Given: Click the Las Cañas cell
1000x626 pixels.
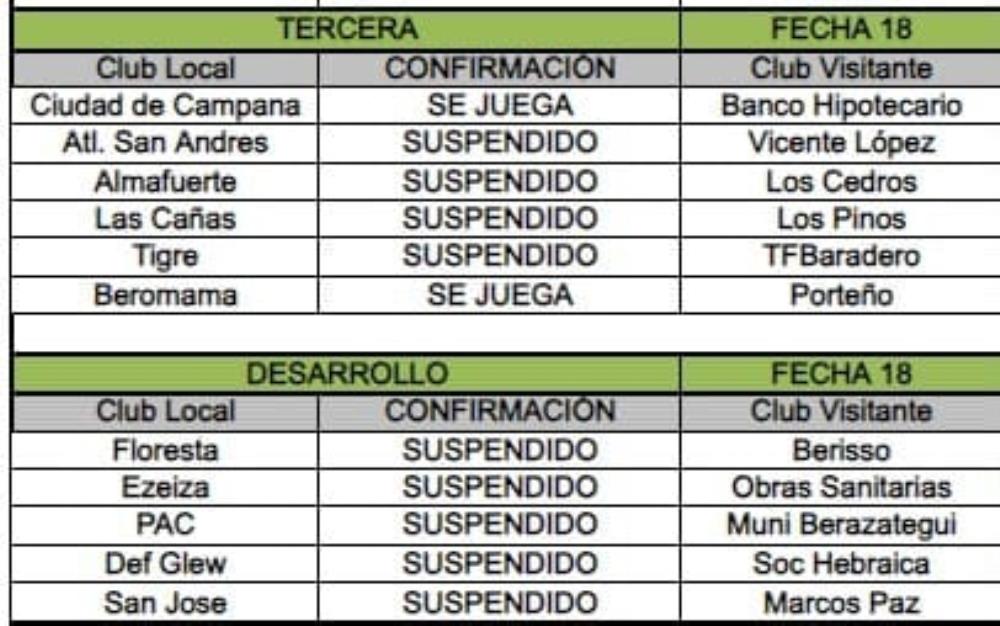Looking at the screenshot, I should point(166,219).
